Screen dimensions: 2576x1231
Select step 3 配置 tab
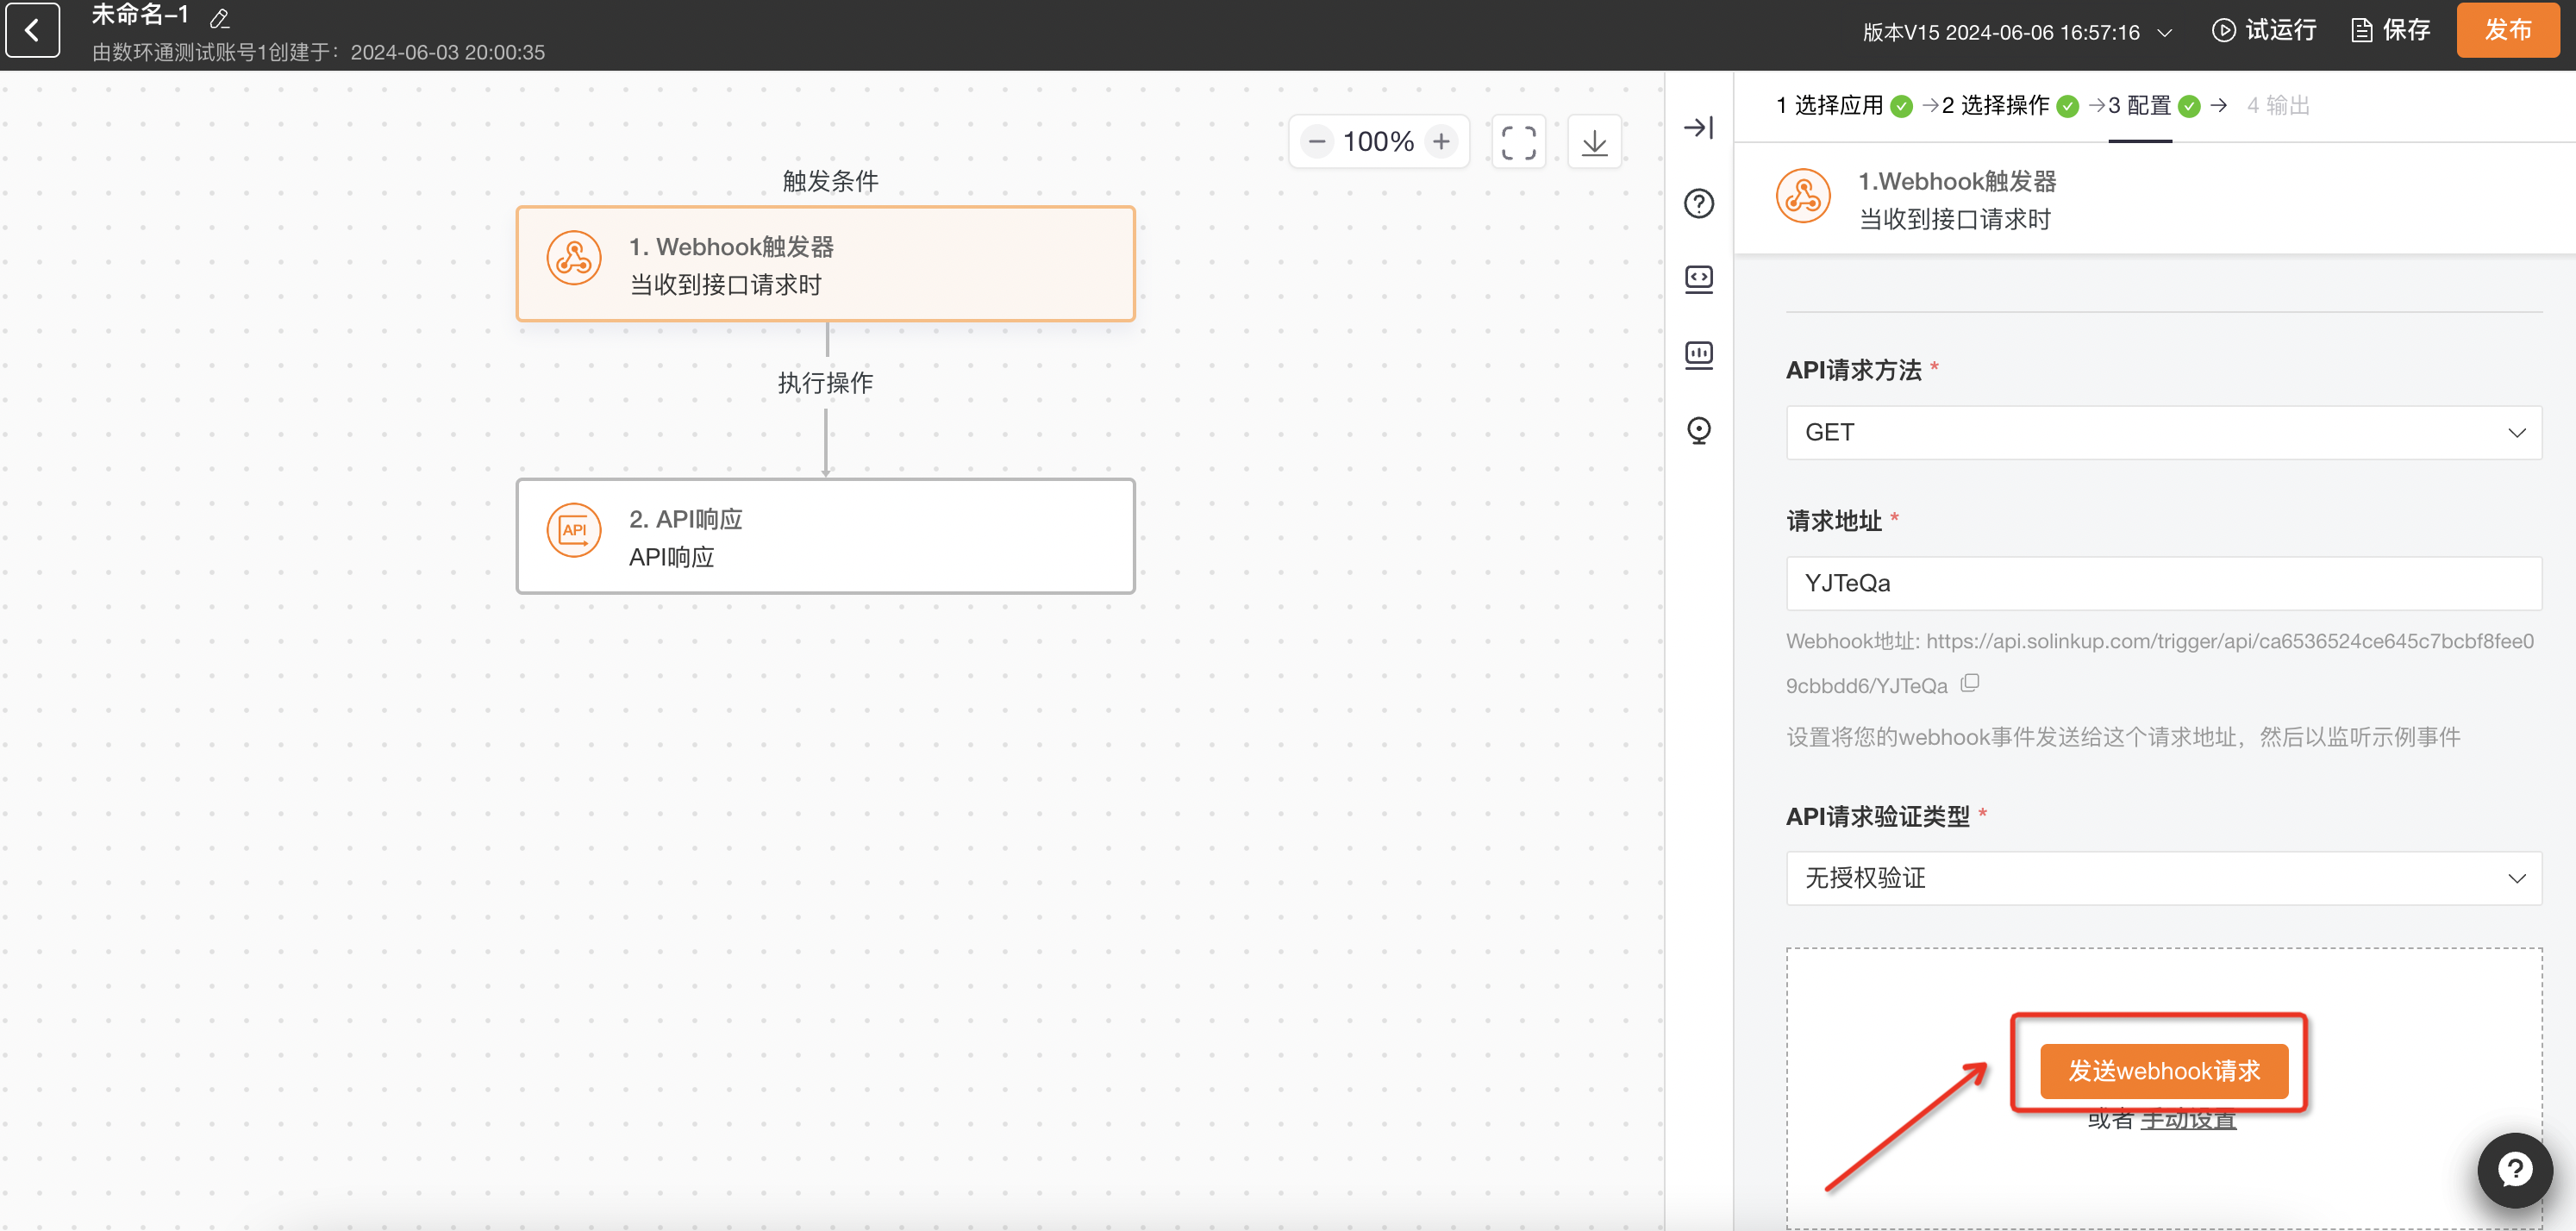click(2153, 105)
